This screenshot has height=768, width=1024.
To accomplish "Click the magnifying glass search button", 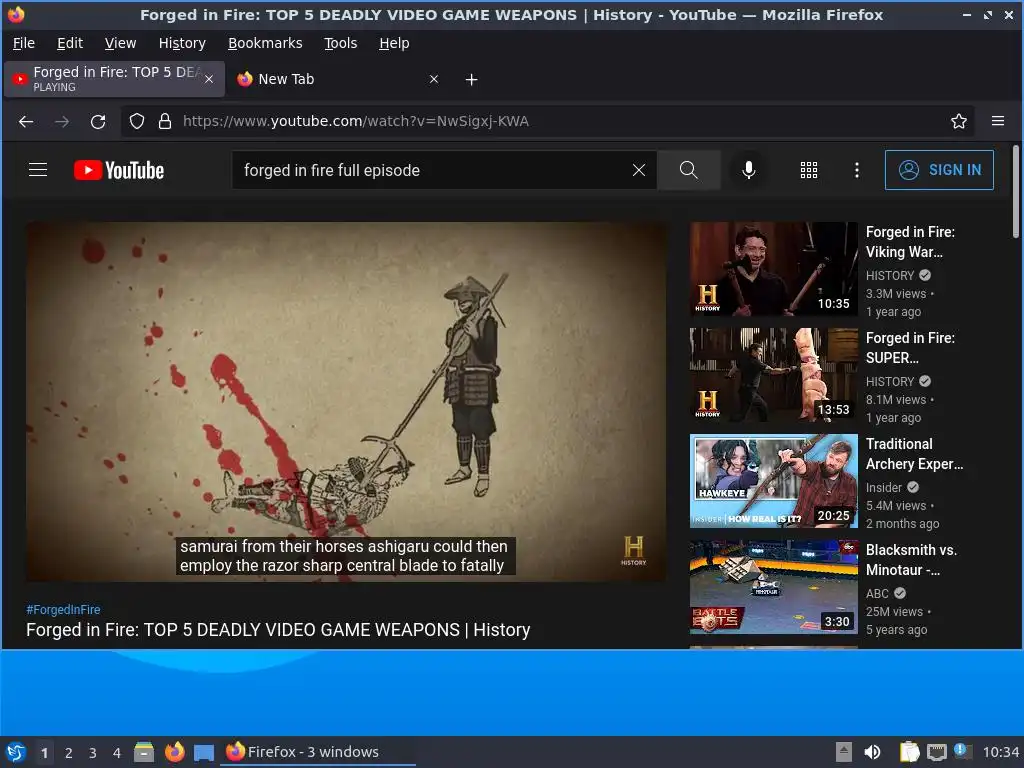I will click(x=688, y=170).
